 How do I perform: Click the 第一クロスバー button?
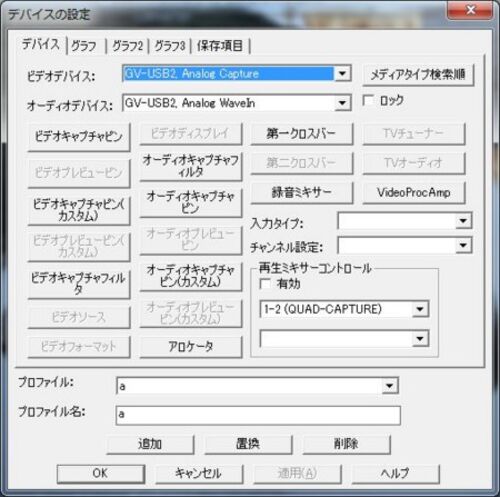click(x=301, y=134)
